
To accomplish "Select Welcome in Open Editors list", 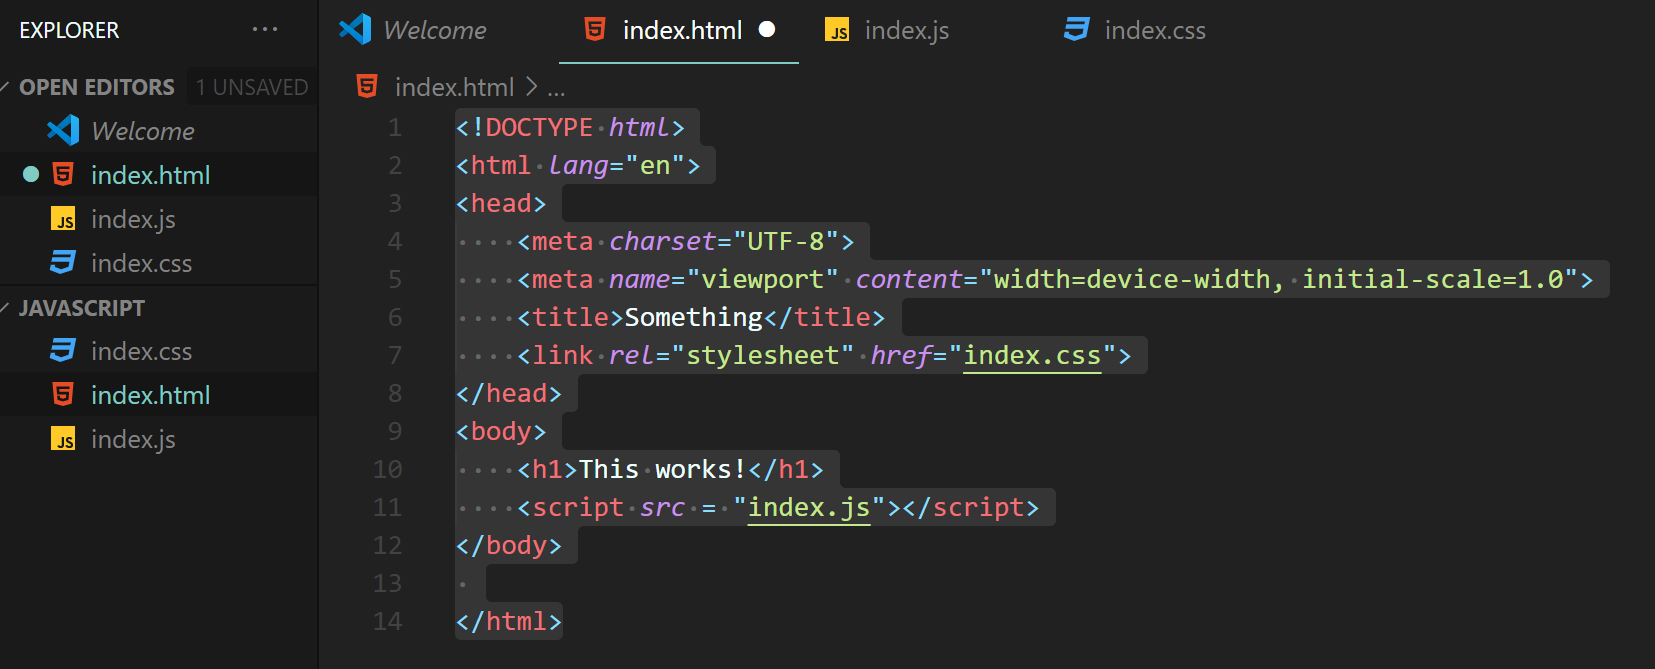I will 159,131.
